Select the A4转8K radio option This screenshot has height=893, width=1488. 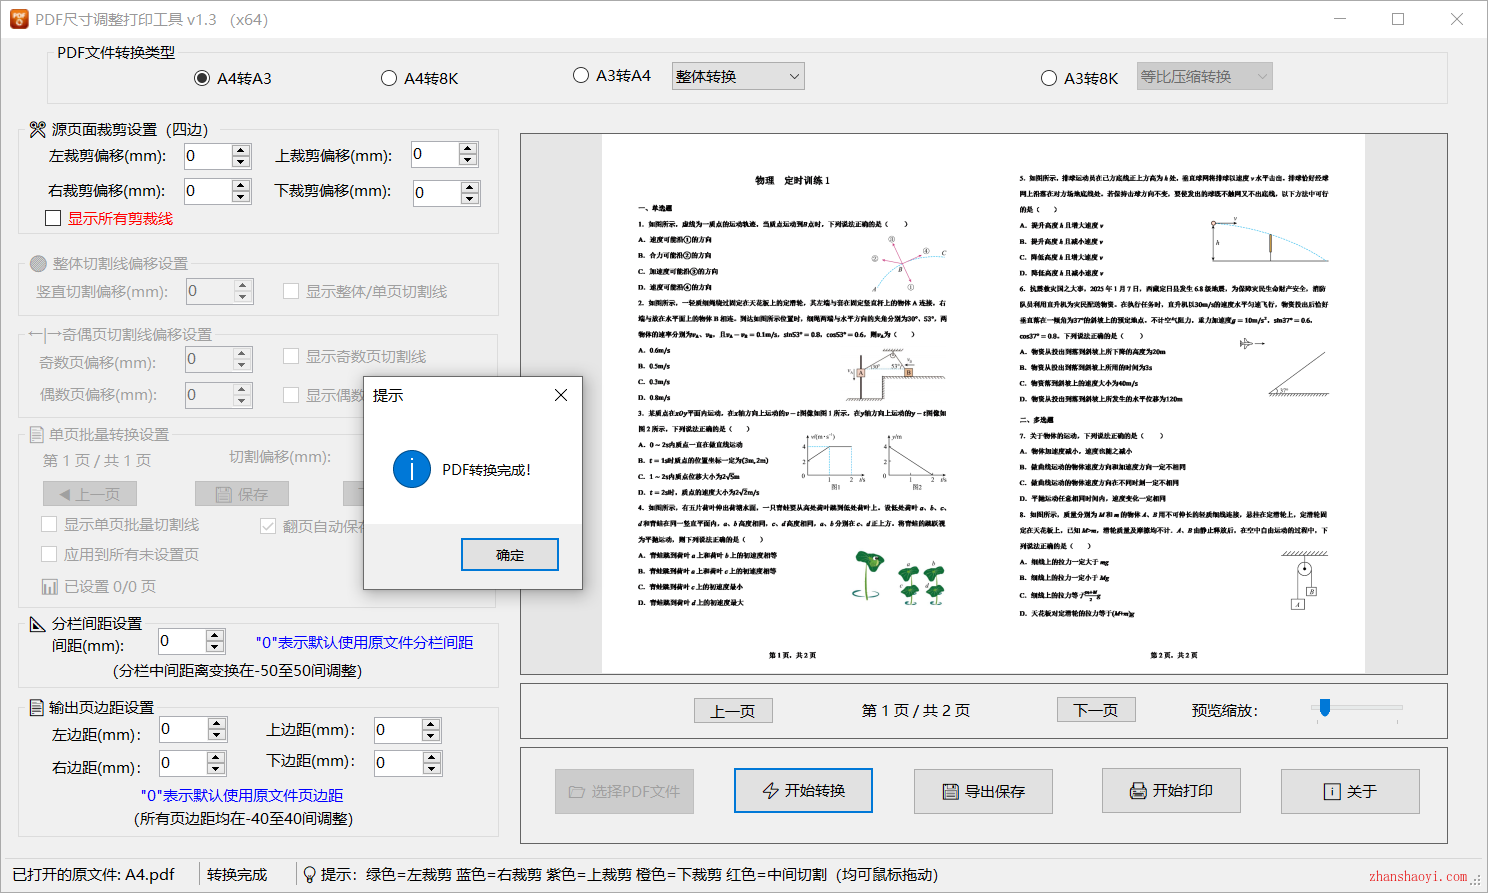389,79
